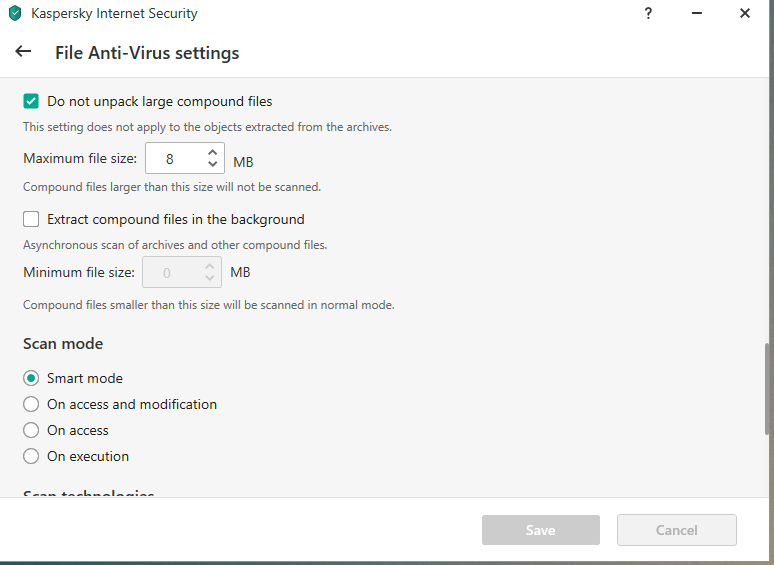Image resolution: width=774 pixels, height=565 pixels.
Task: Pick On execution scan mode
Action: (31, 456)
